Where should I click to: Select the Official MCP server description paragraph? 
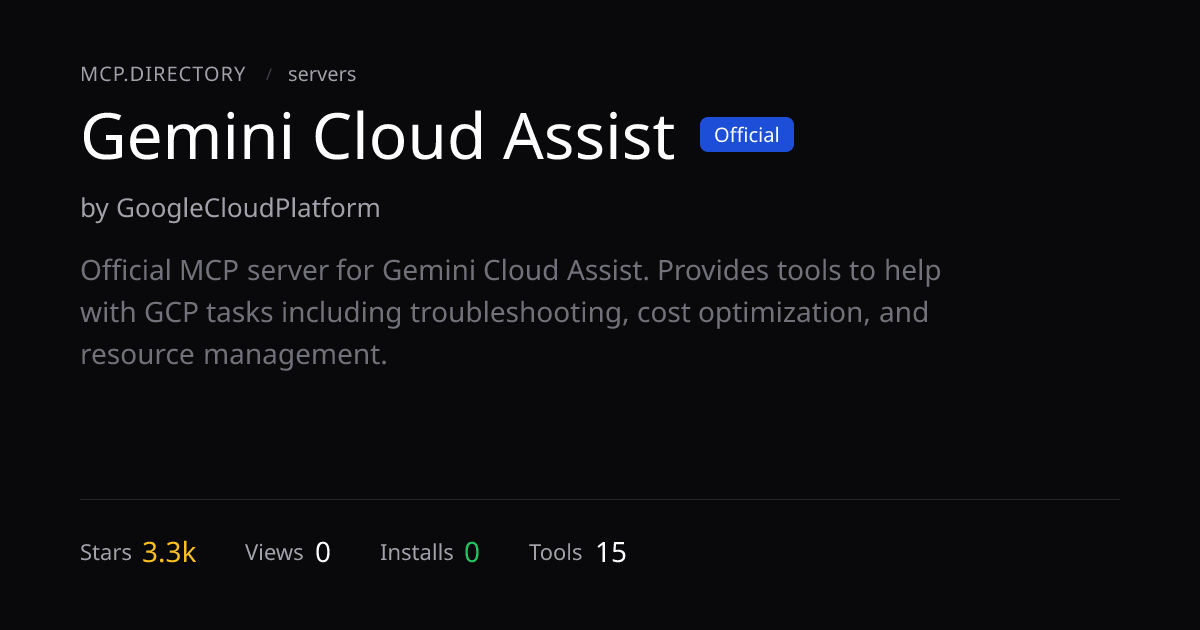[510, 312]
